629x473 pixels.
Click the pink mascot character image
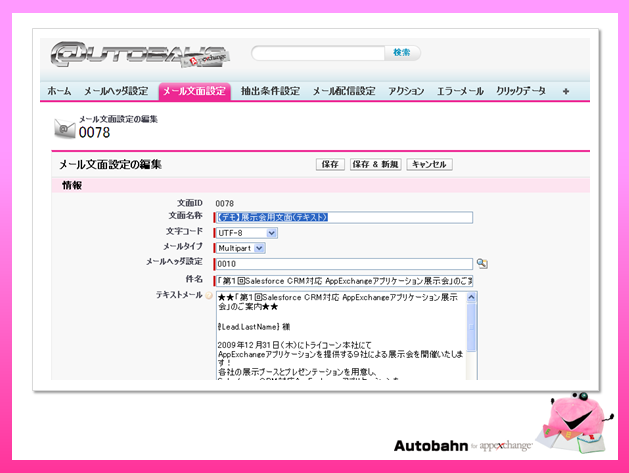tap(574, 423)
